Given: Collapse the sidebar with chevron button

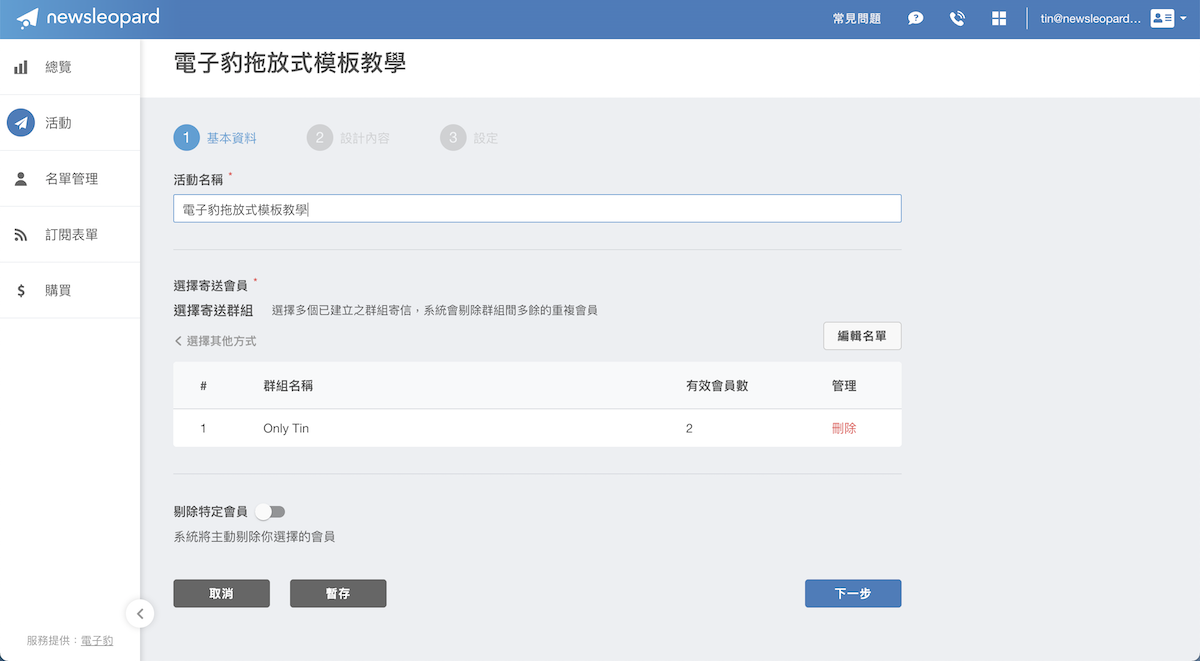Looking at the screenshot, I should 140,613.
